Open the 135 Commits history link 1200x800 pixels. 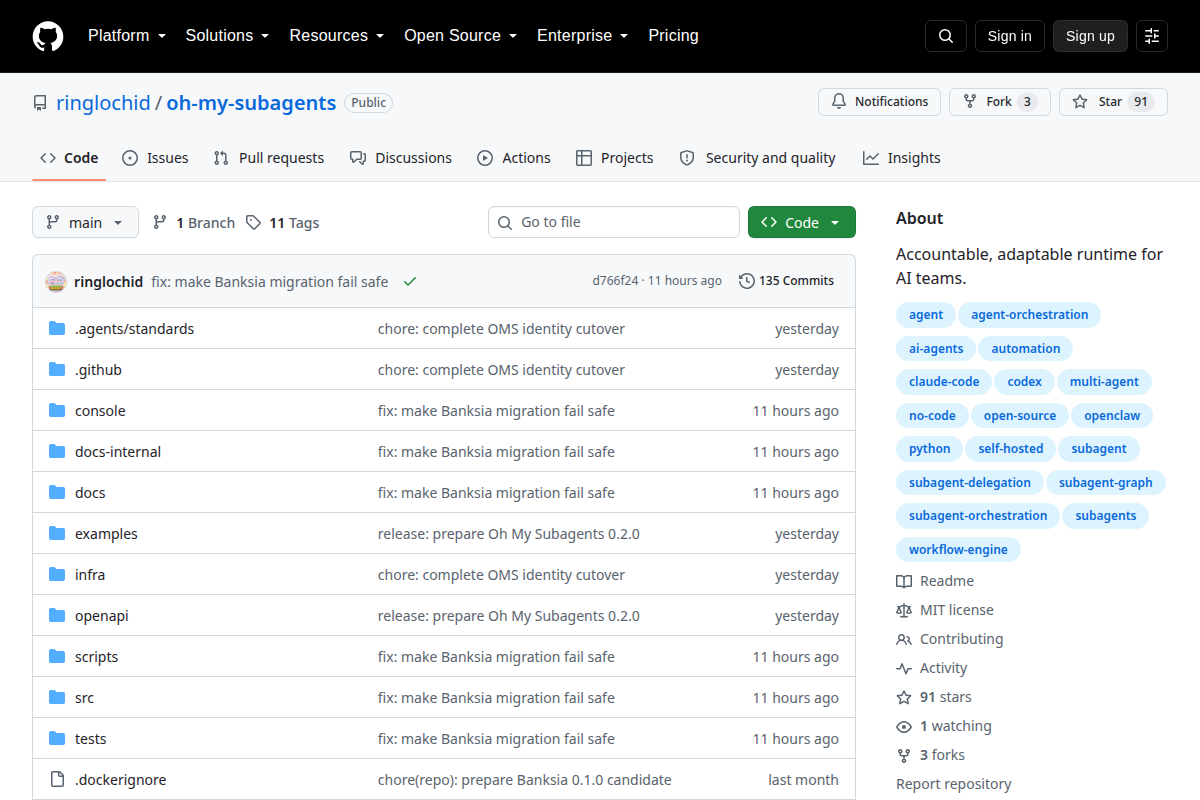point(786,281)
